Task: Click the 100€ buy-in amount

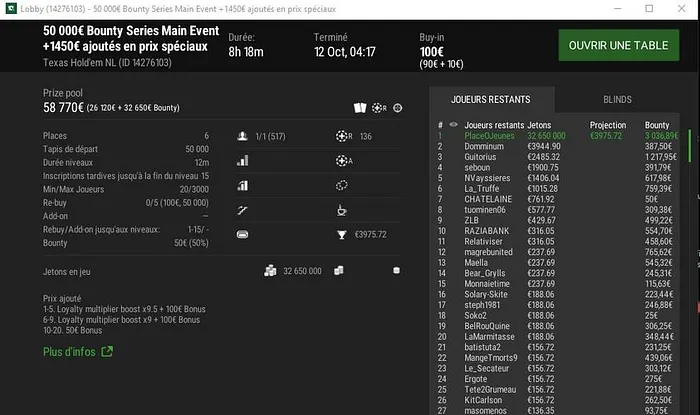Action: click(432, 52)
